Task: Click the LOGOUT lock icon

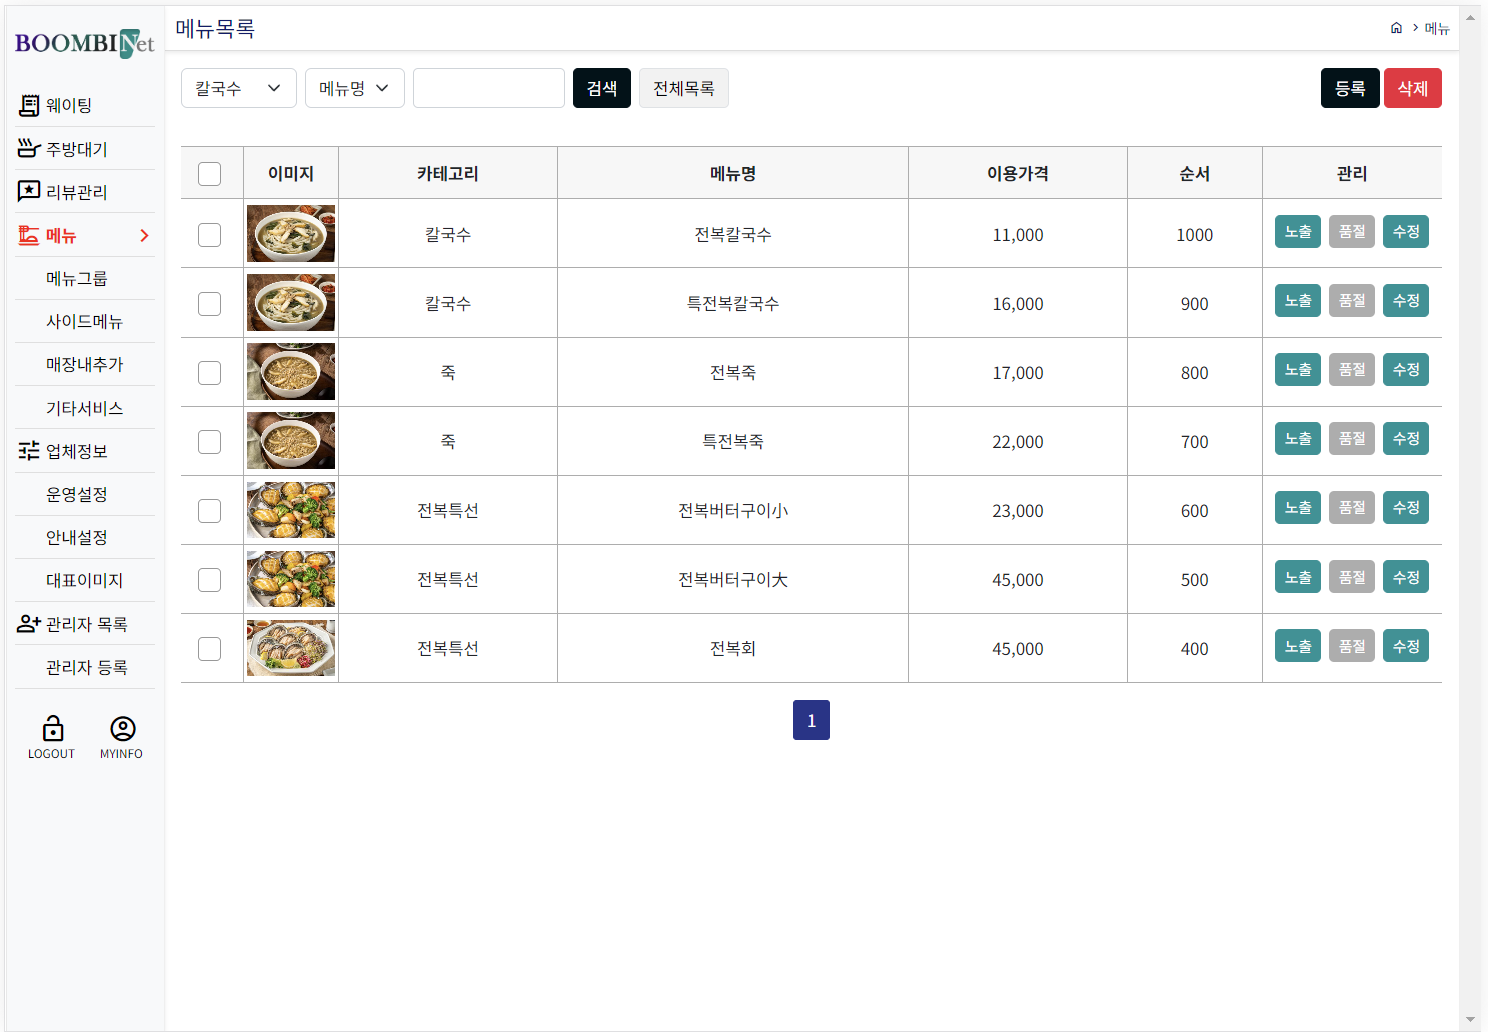Action: click(52, 729)
